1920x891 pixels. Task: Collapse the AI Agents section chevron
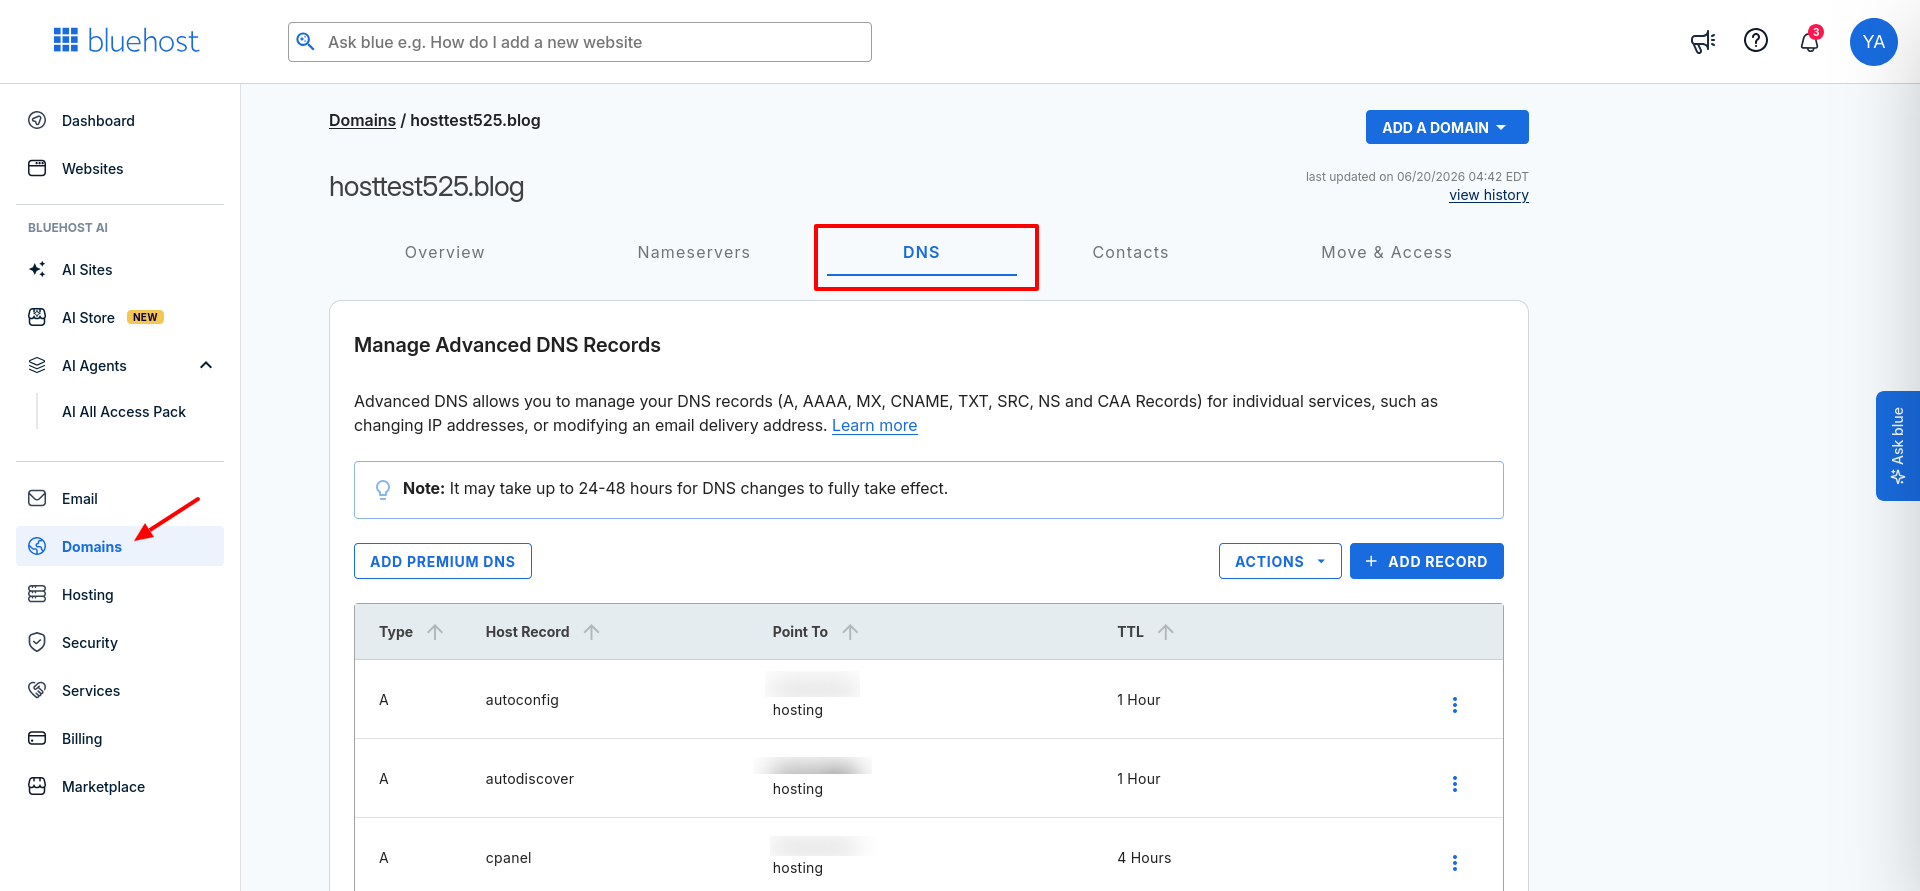pos(206,365)
